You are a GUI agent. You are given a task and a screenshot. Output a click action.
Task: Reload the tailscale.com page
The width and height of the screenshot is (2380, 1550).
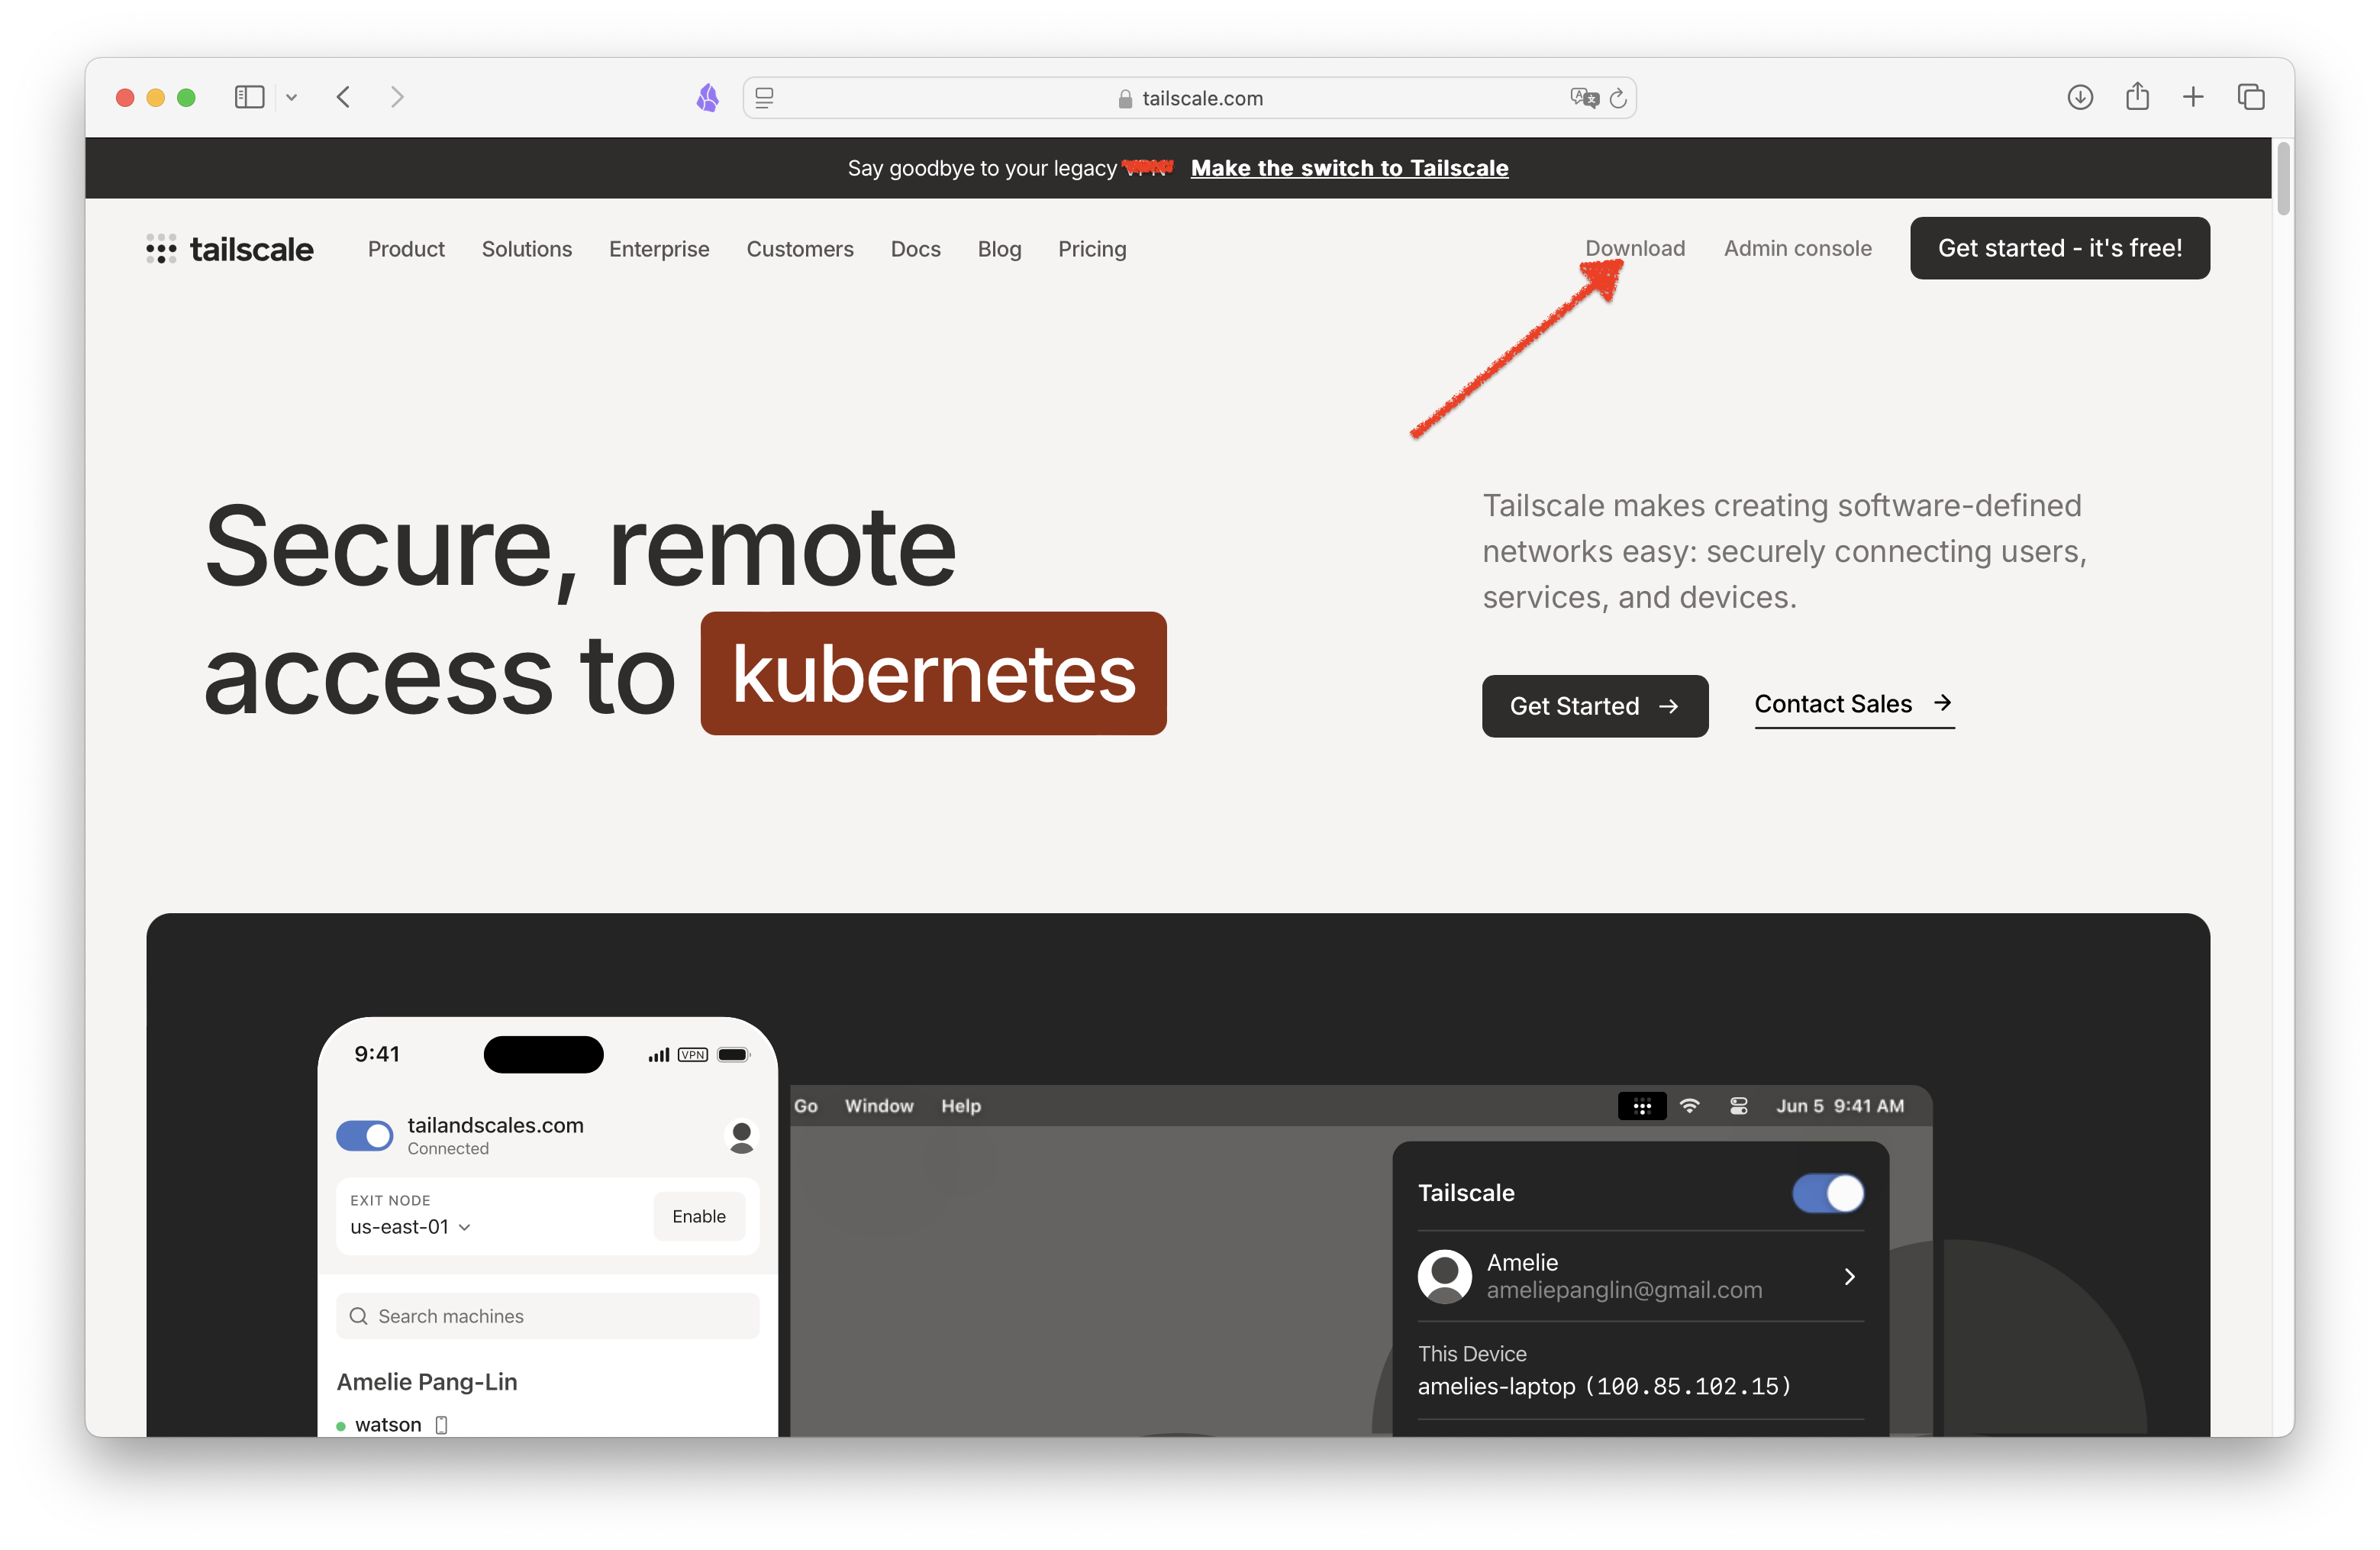pos(1618,98)
